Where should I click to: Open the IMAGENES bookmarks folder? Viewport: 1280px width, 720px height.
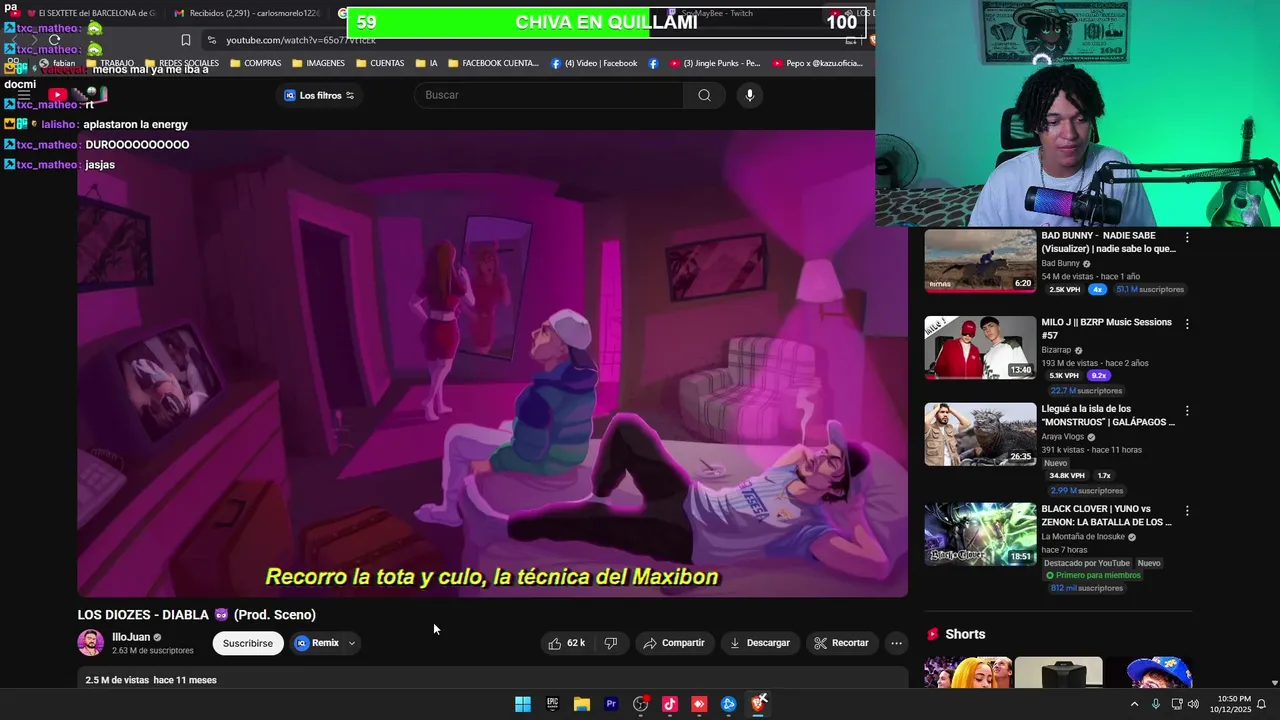(318, 63)
